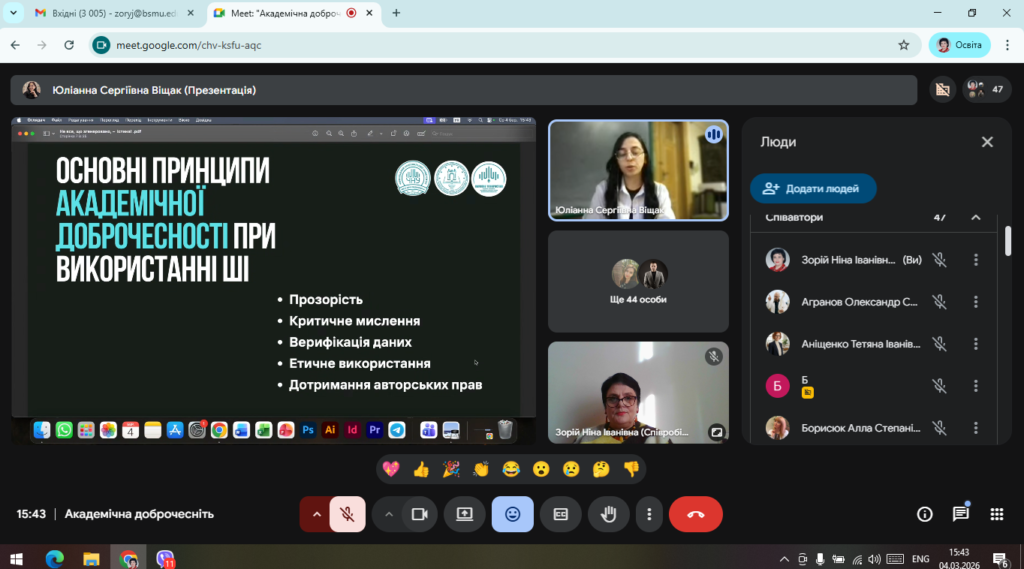
Task: Open the three-dot more options menu in call controls
Action: (x=649, y=514)
